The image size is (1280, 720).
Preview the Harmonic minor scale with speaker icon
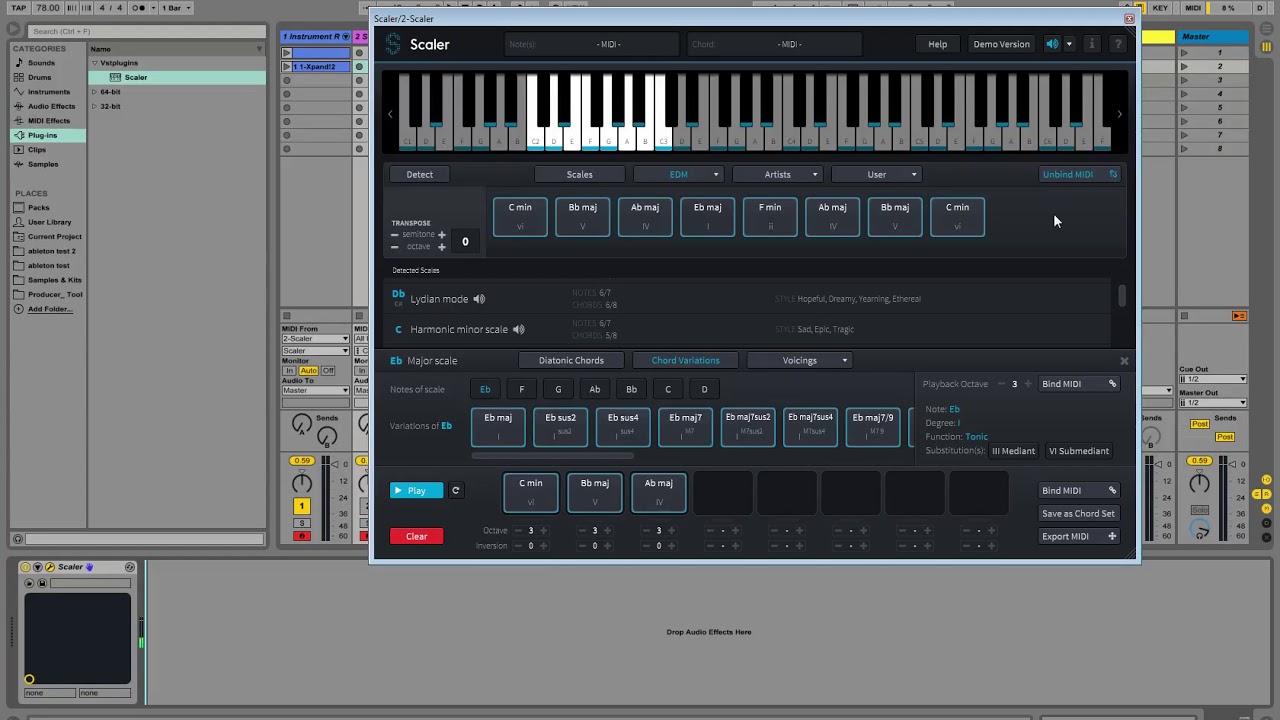(x=518, y=329)
